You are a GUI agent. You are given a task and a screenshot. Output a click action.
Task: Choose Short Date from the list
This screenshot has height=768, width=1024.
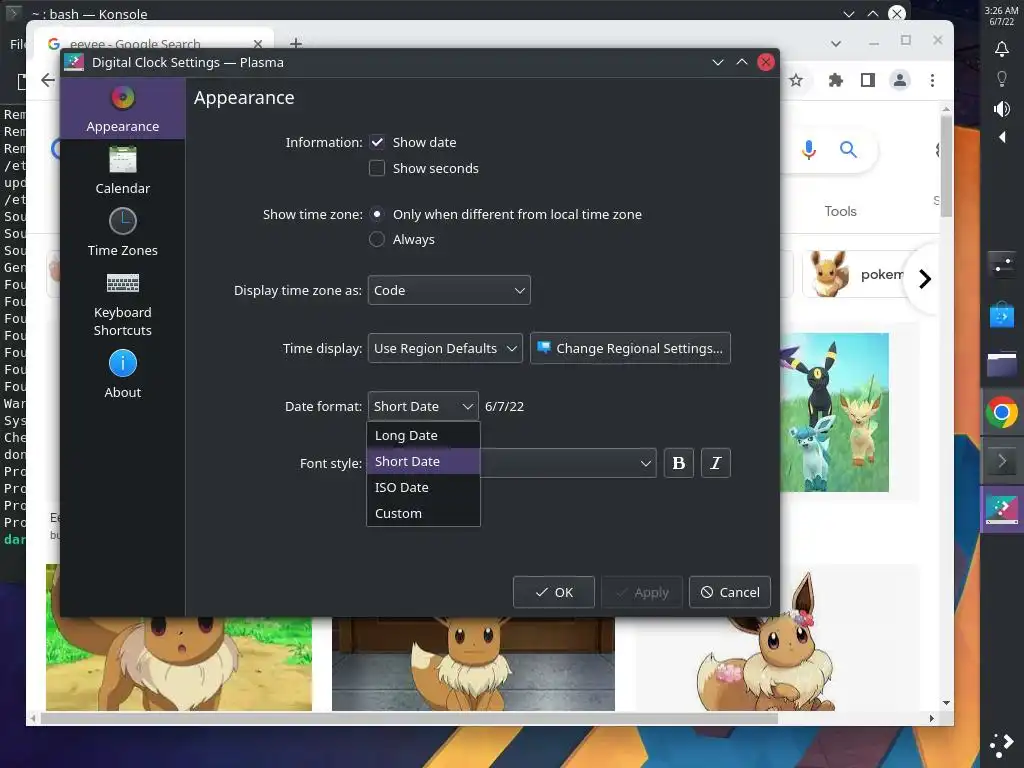[423, 462]
